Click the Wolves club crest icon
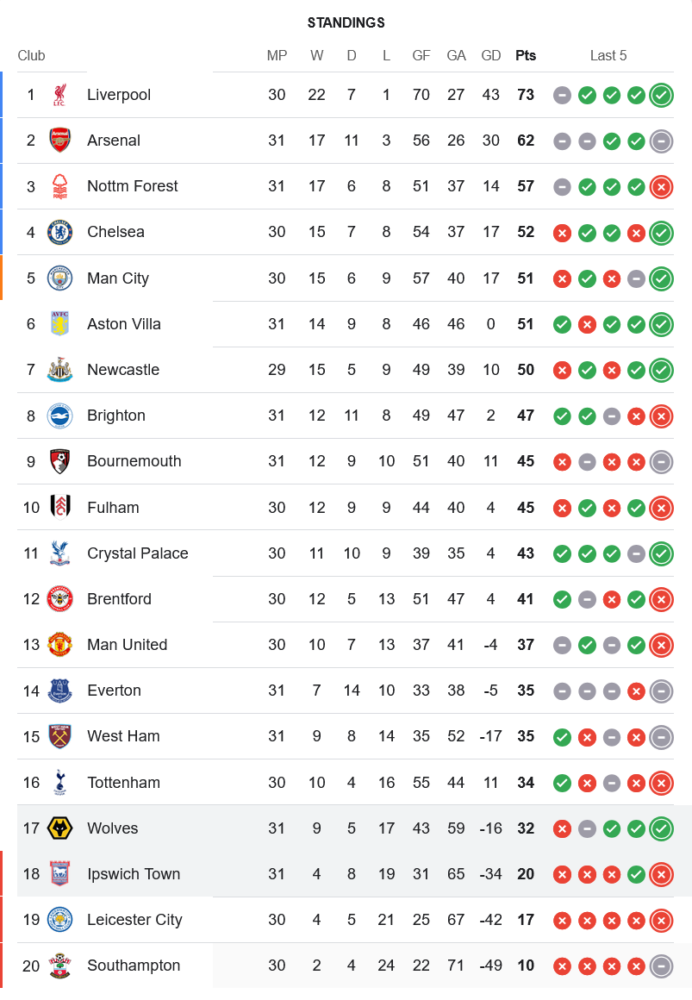 tap(60, 828)
